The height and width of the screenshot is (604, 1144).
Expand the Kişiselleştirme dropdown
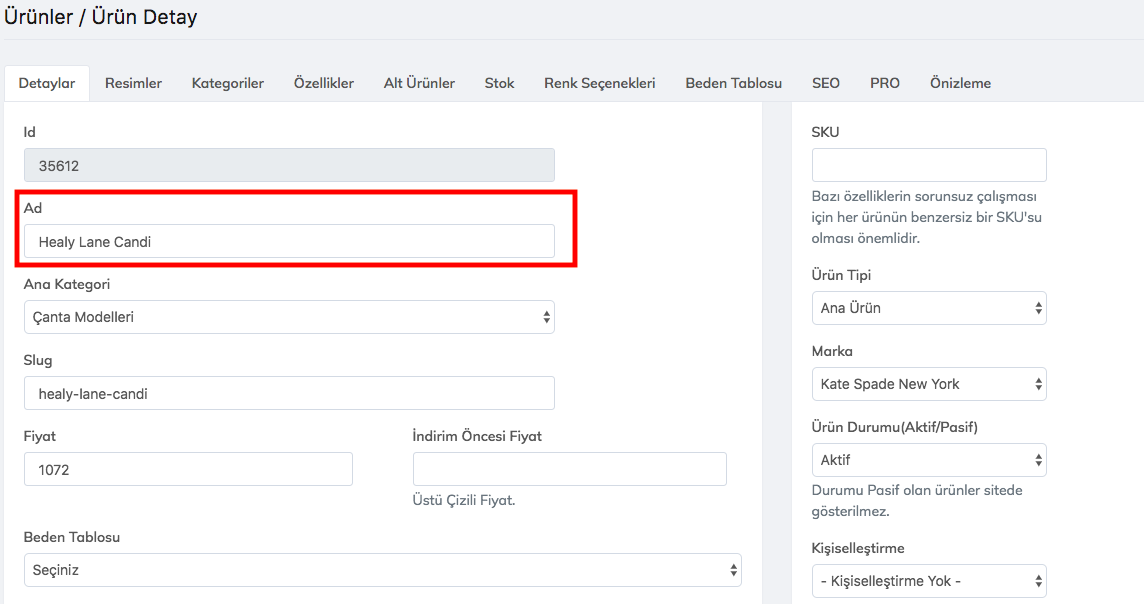pos(928,581)
